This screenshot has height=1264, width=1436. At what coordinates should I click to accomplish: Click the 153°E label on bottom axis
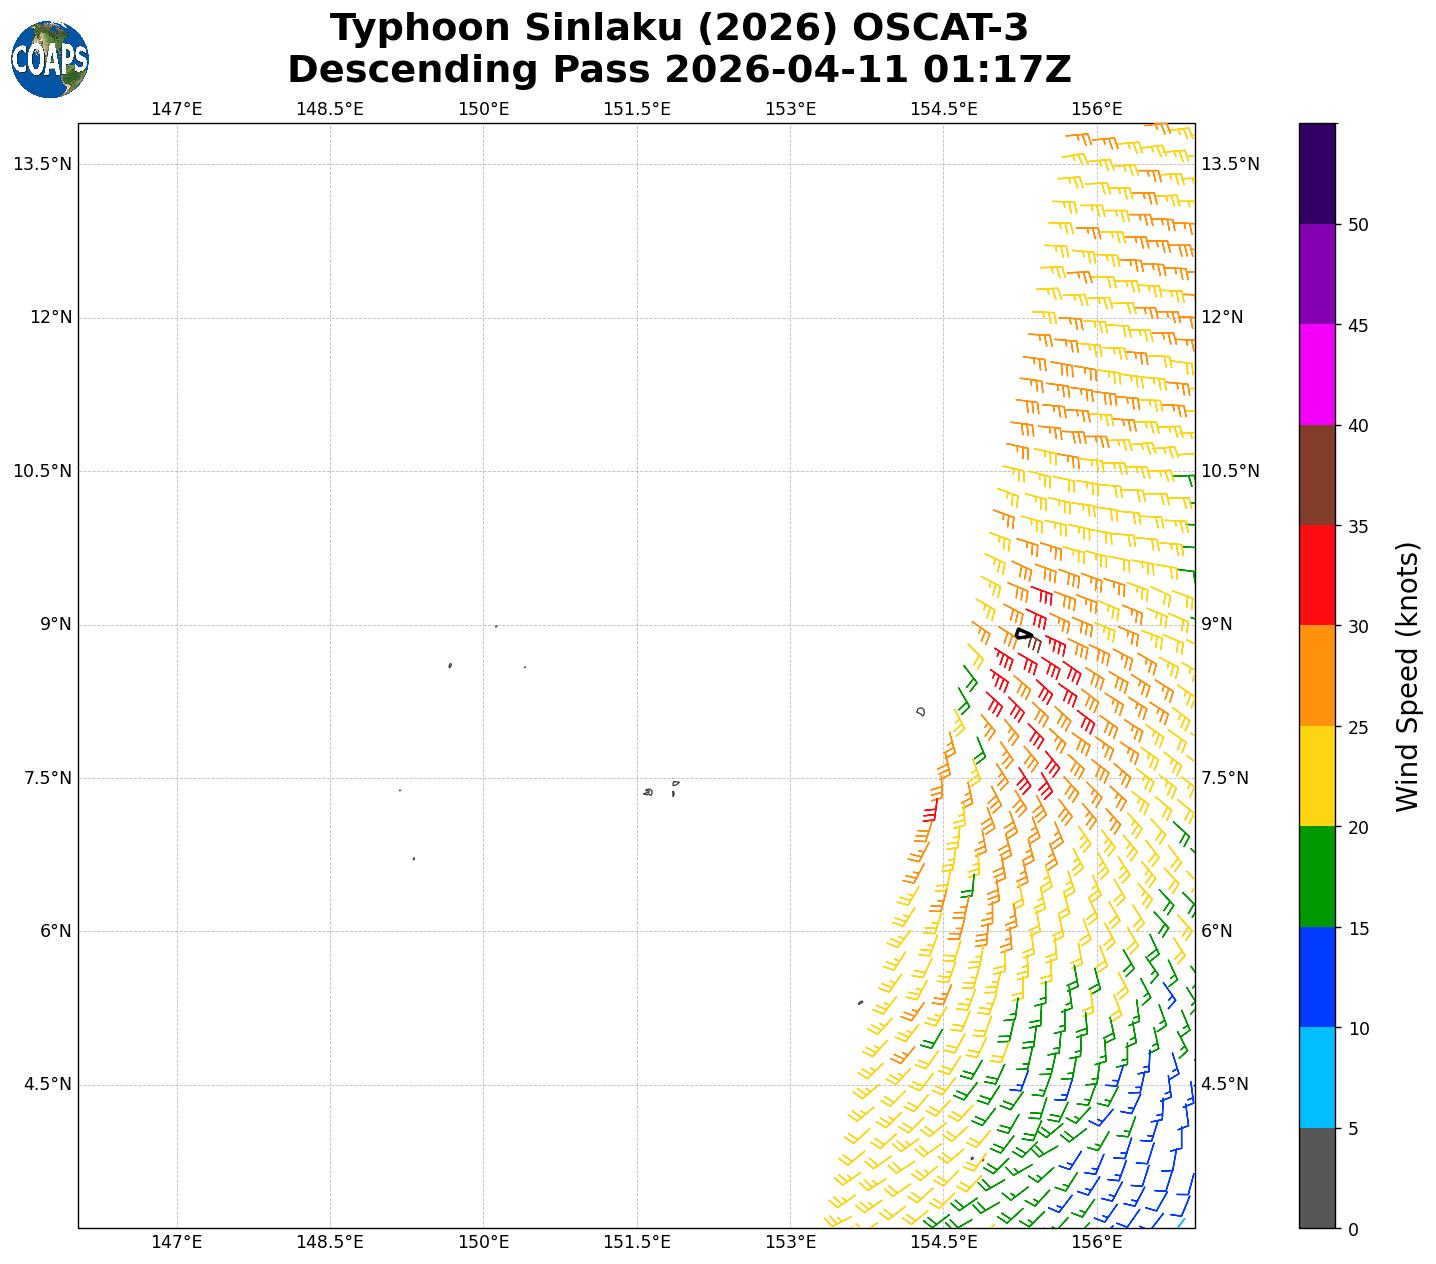tap(790, 1242)
